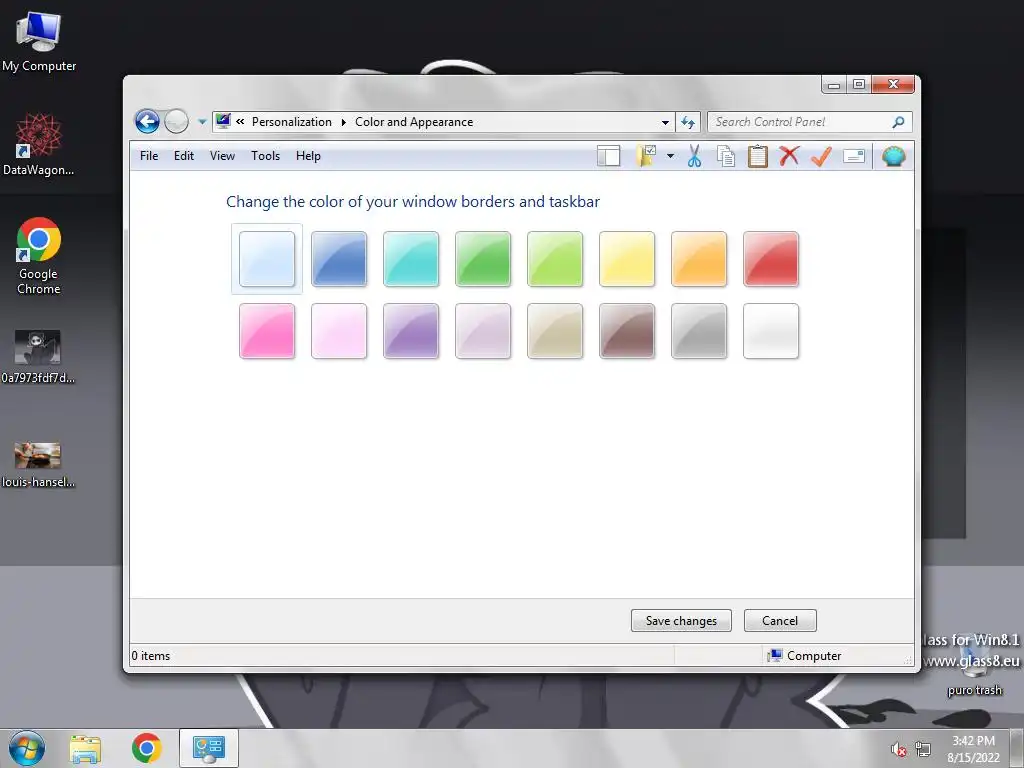Image resolution: width=1024 pixels, height=768 pixels.
Task: Click the '0 items' status text
Action: point(151,656)
